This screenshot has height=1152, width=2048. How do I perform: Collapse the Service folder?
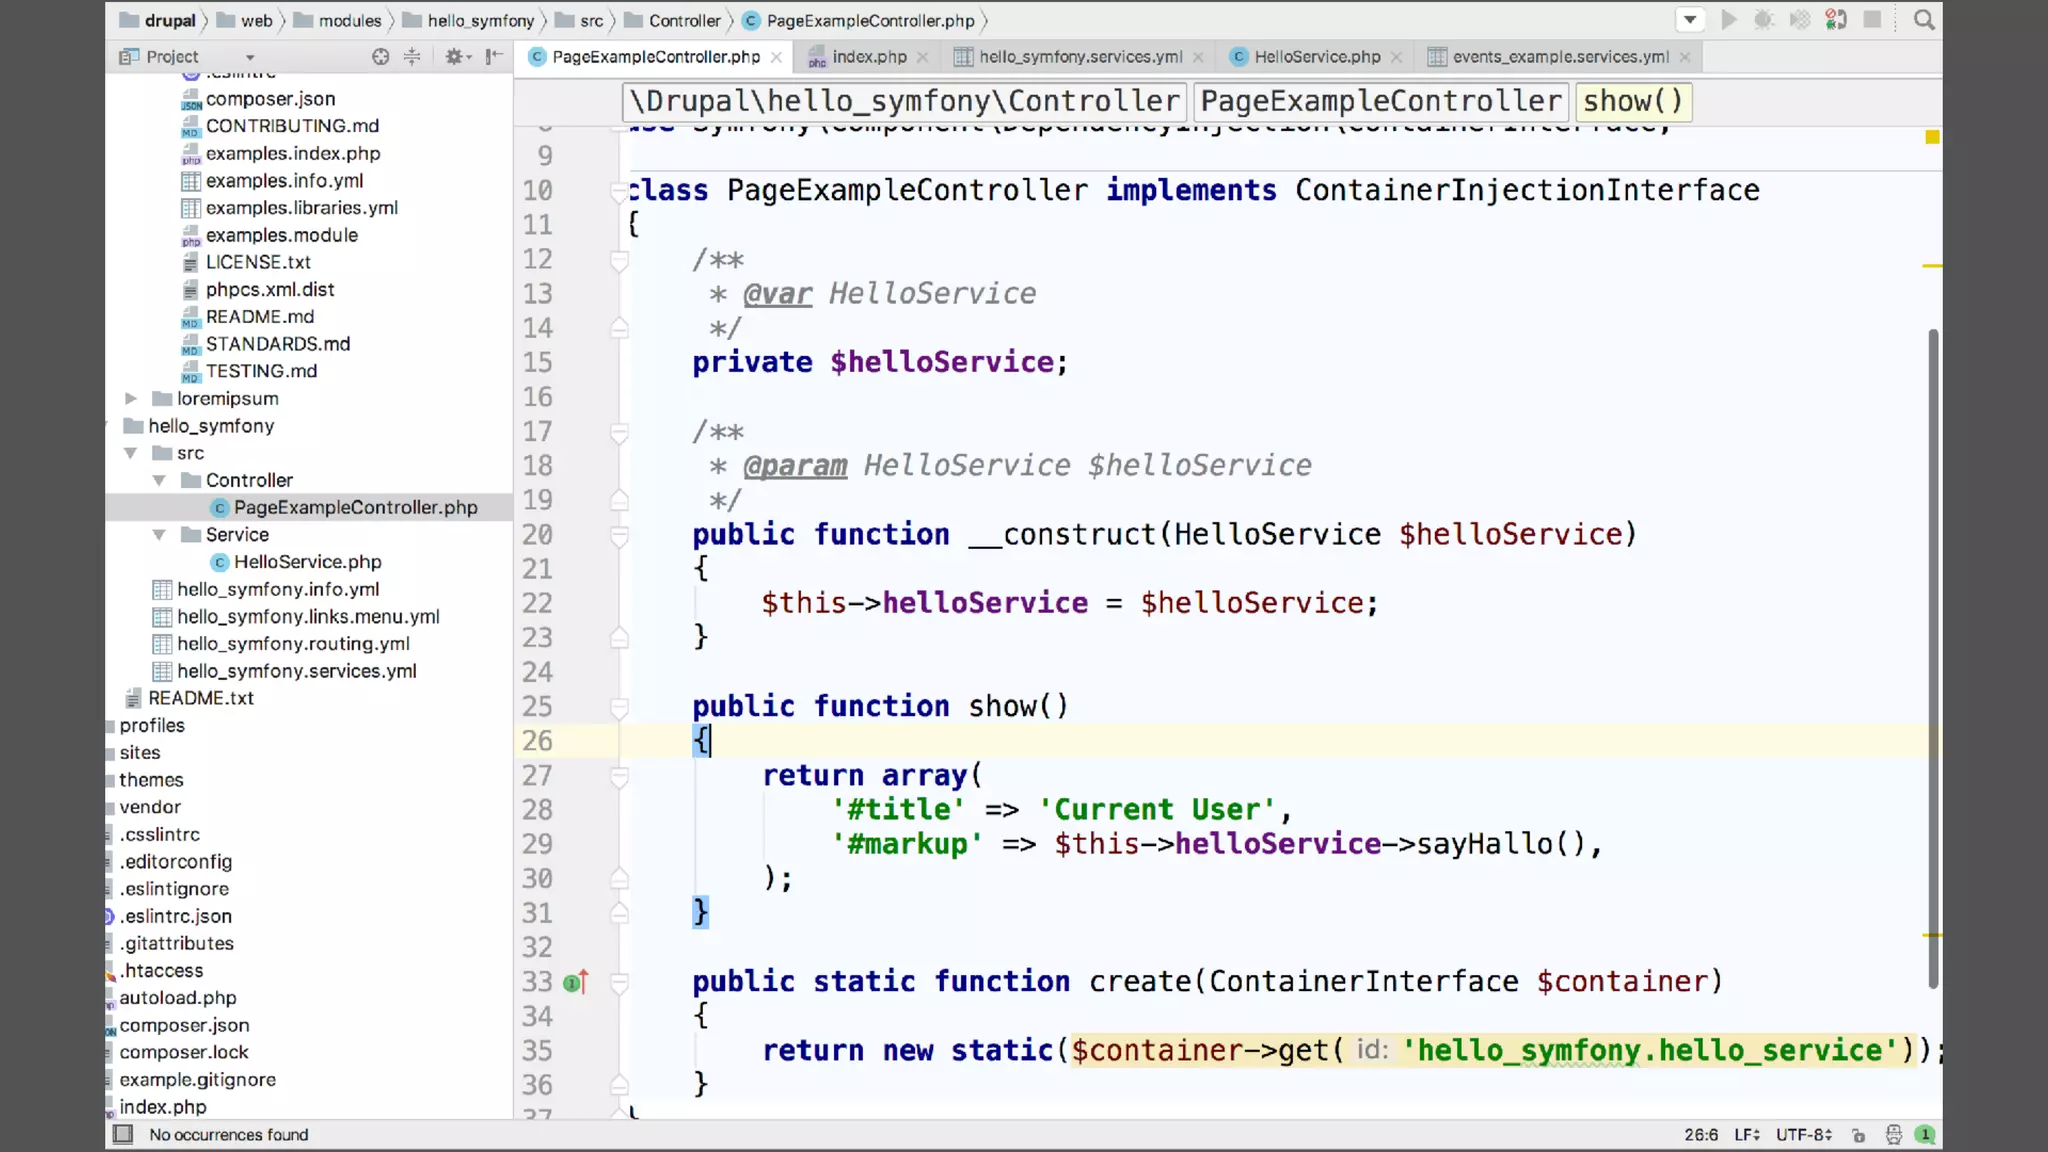click(x=159, y=534)
